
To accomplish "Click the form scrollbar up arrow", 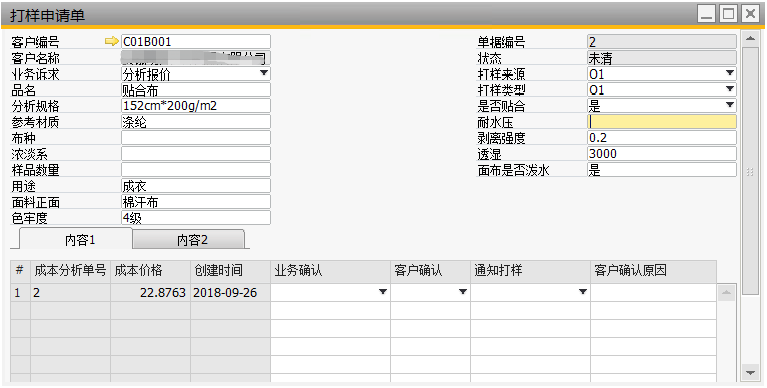I will click(x=750, y=38).
